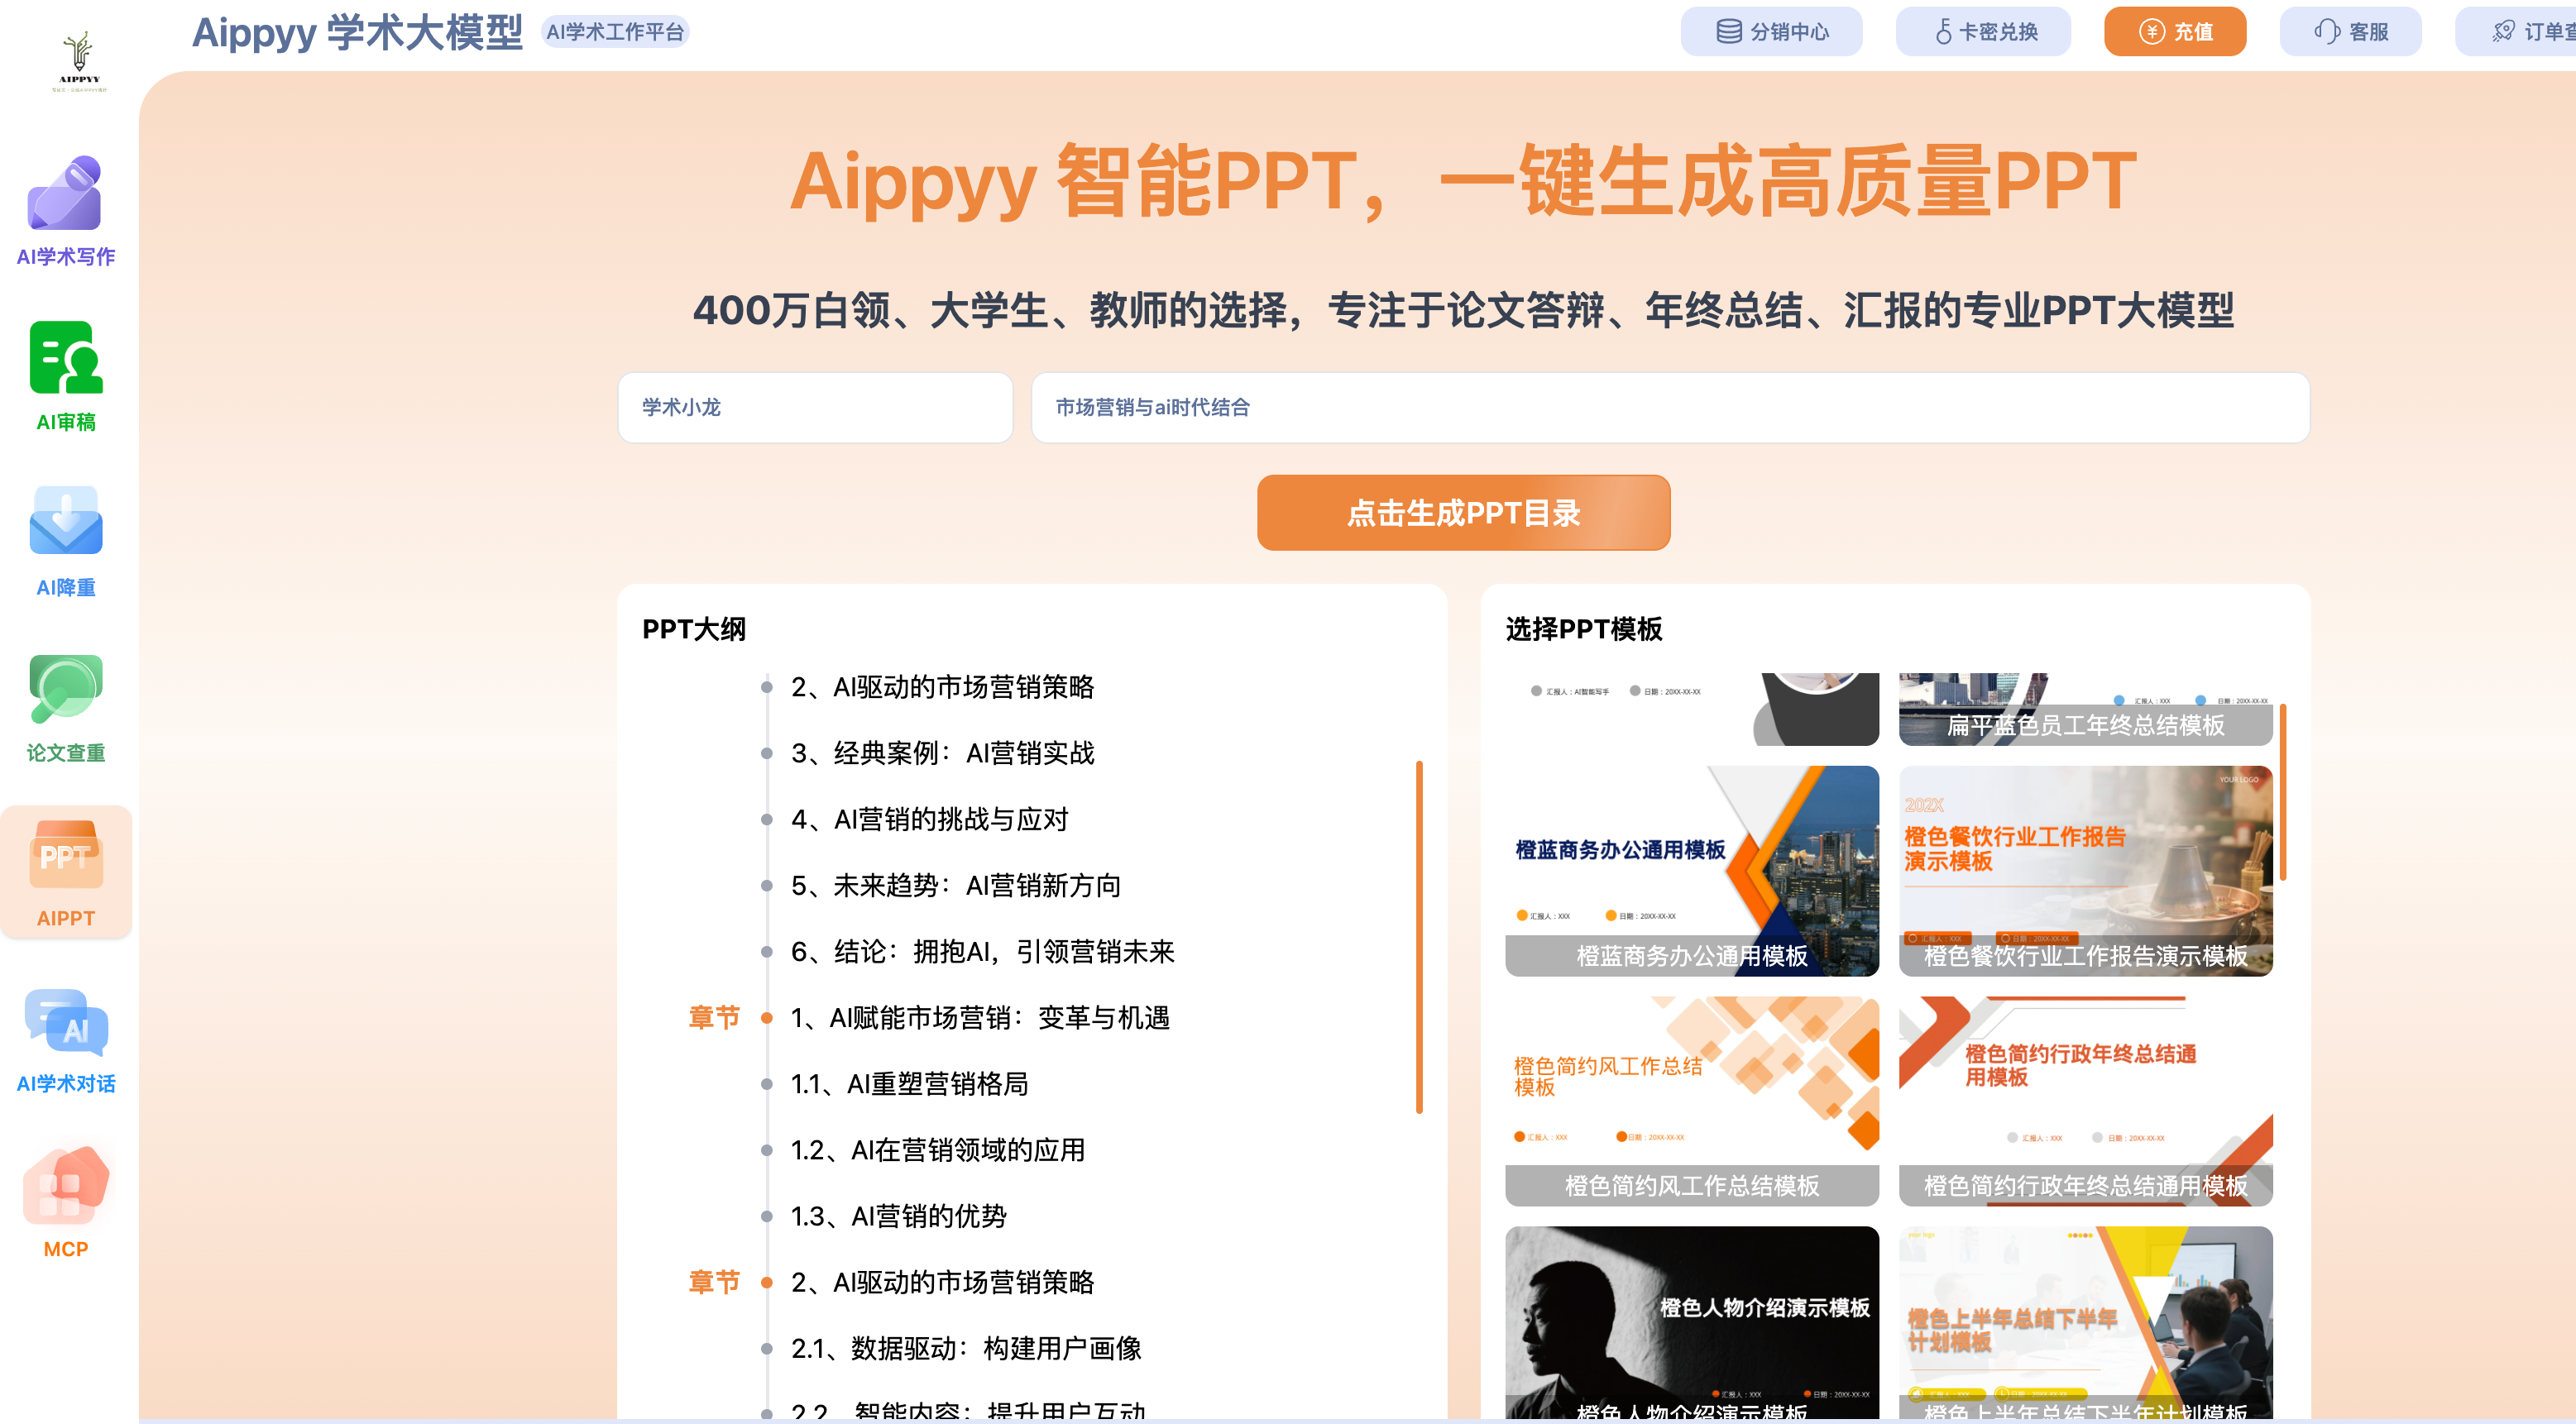This screenshot has width=2576, height=1424.
Task: Contact 客服 customer service
Action: click(x=2350, y=31)
